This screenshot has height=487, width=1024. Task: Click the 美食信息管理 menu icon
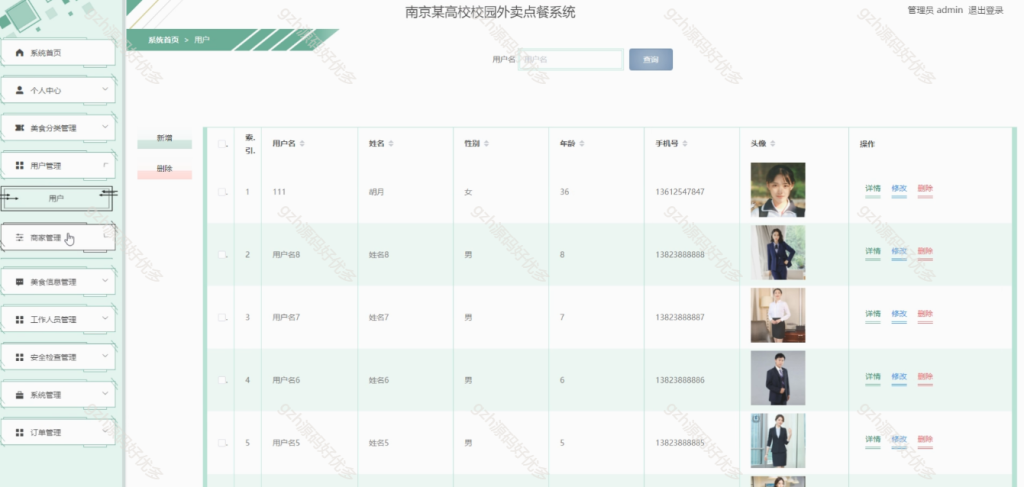click(20, 282)
